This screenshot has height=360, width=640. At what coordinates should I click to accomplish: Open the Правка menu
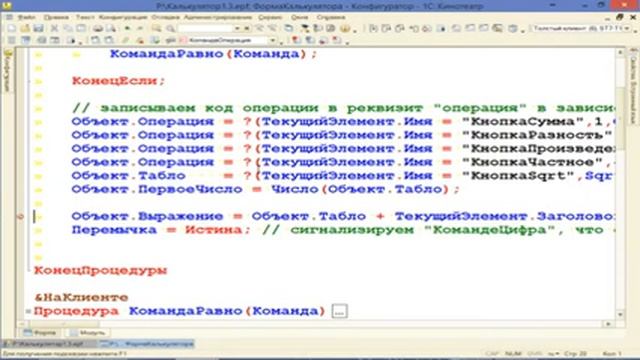pyautogui.click(x=56, y=17)
